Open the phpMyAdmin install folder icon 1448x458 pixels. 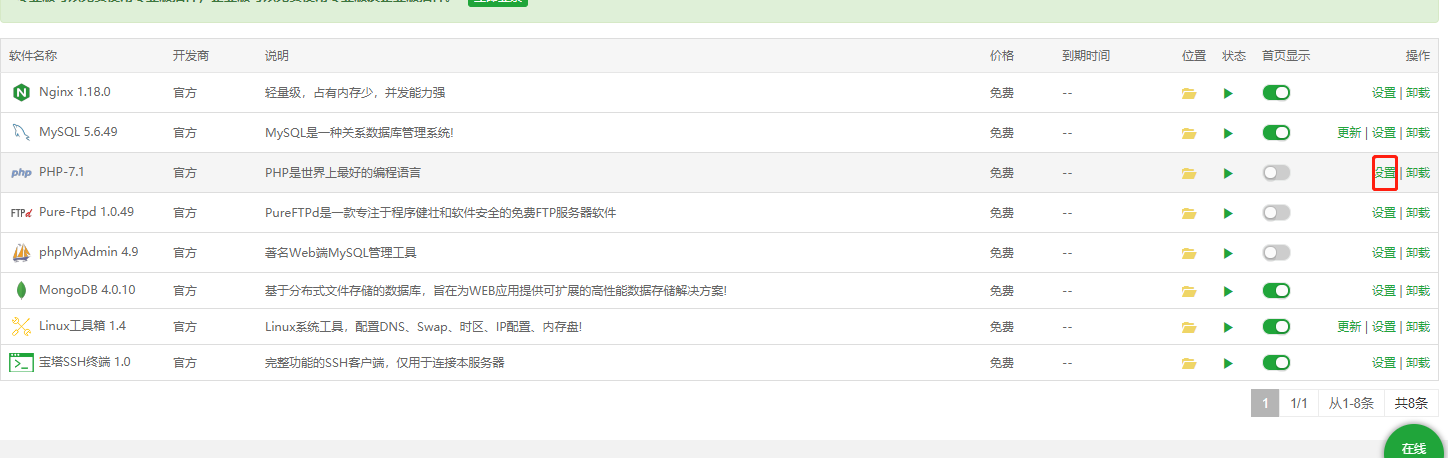1189,254
